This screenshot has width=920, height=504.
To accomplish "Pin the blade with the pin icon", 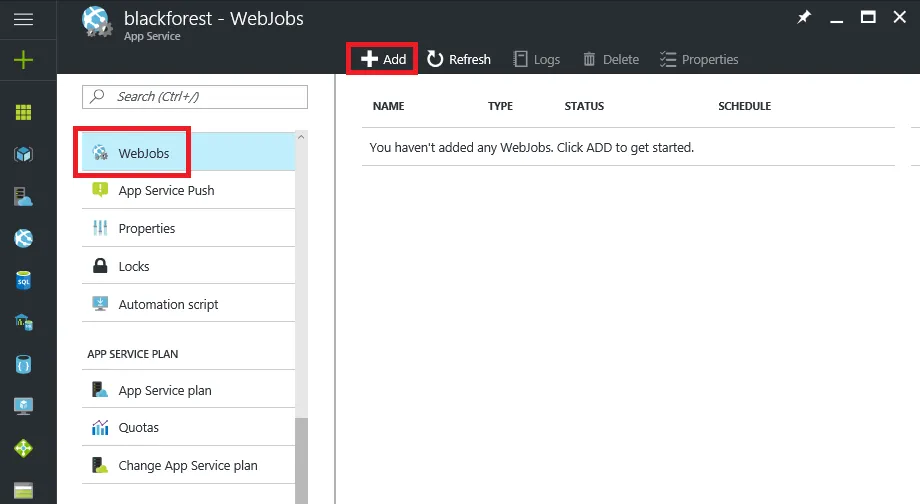I will point(804,18).
